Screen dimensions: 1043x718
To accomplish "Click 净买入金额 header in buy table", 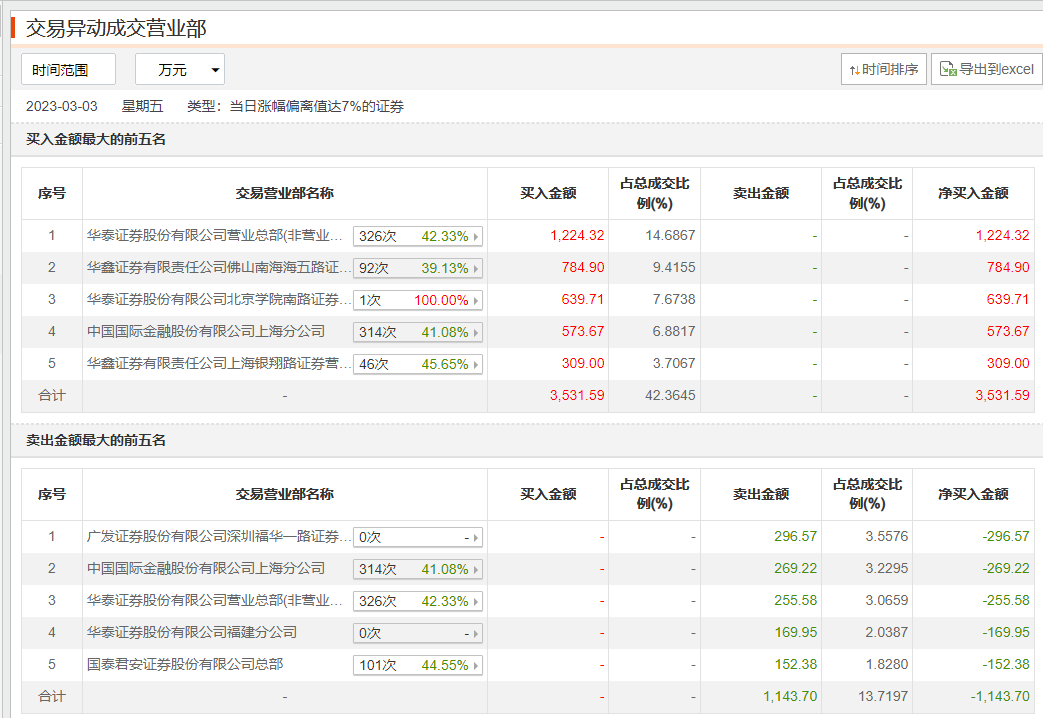I will pyautogui.click(x=973, y=193).
